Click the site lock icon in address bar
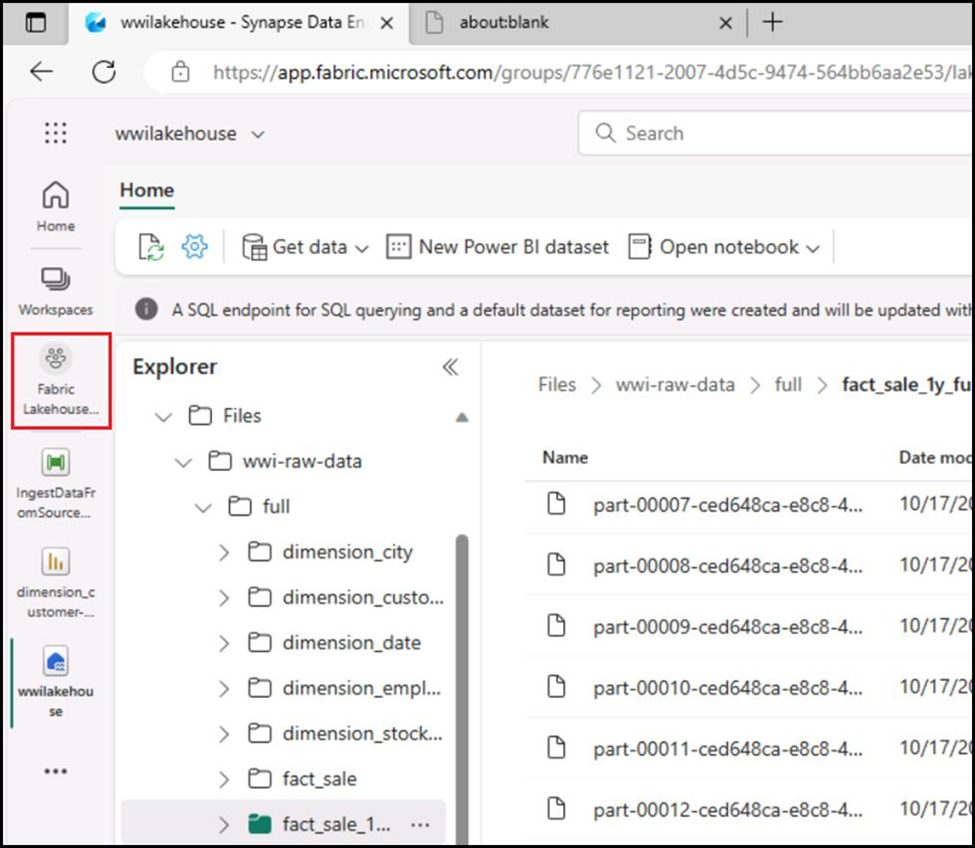Viewport: 975px width, 848px height. point(180,72)
